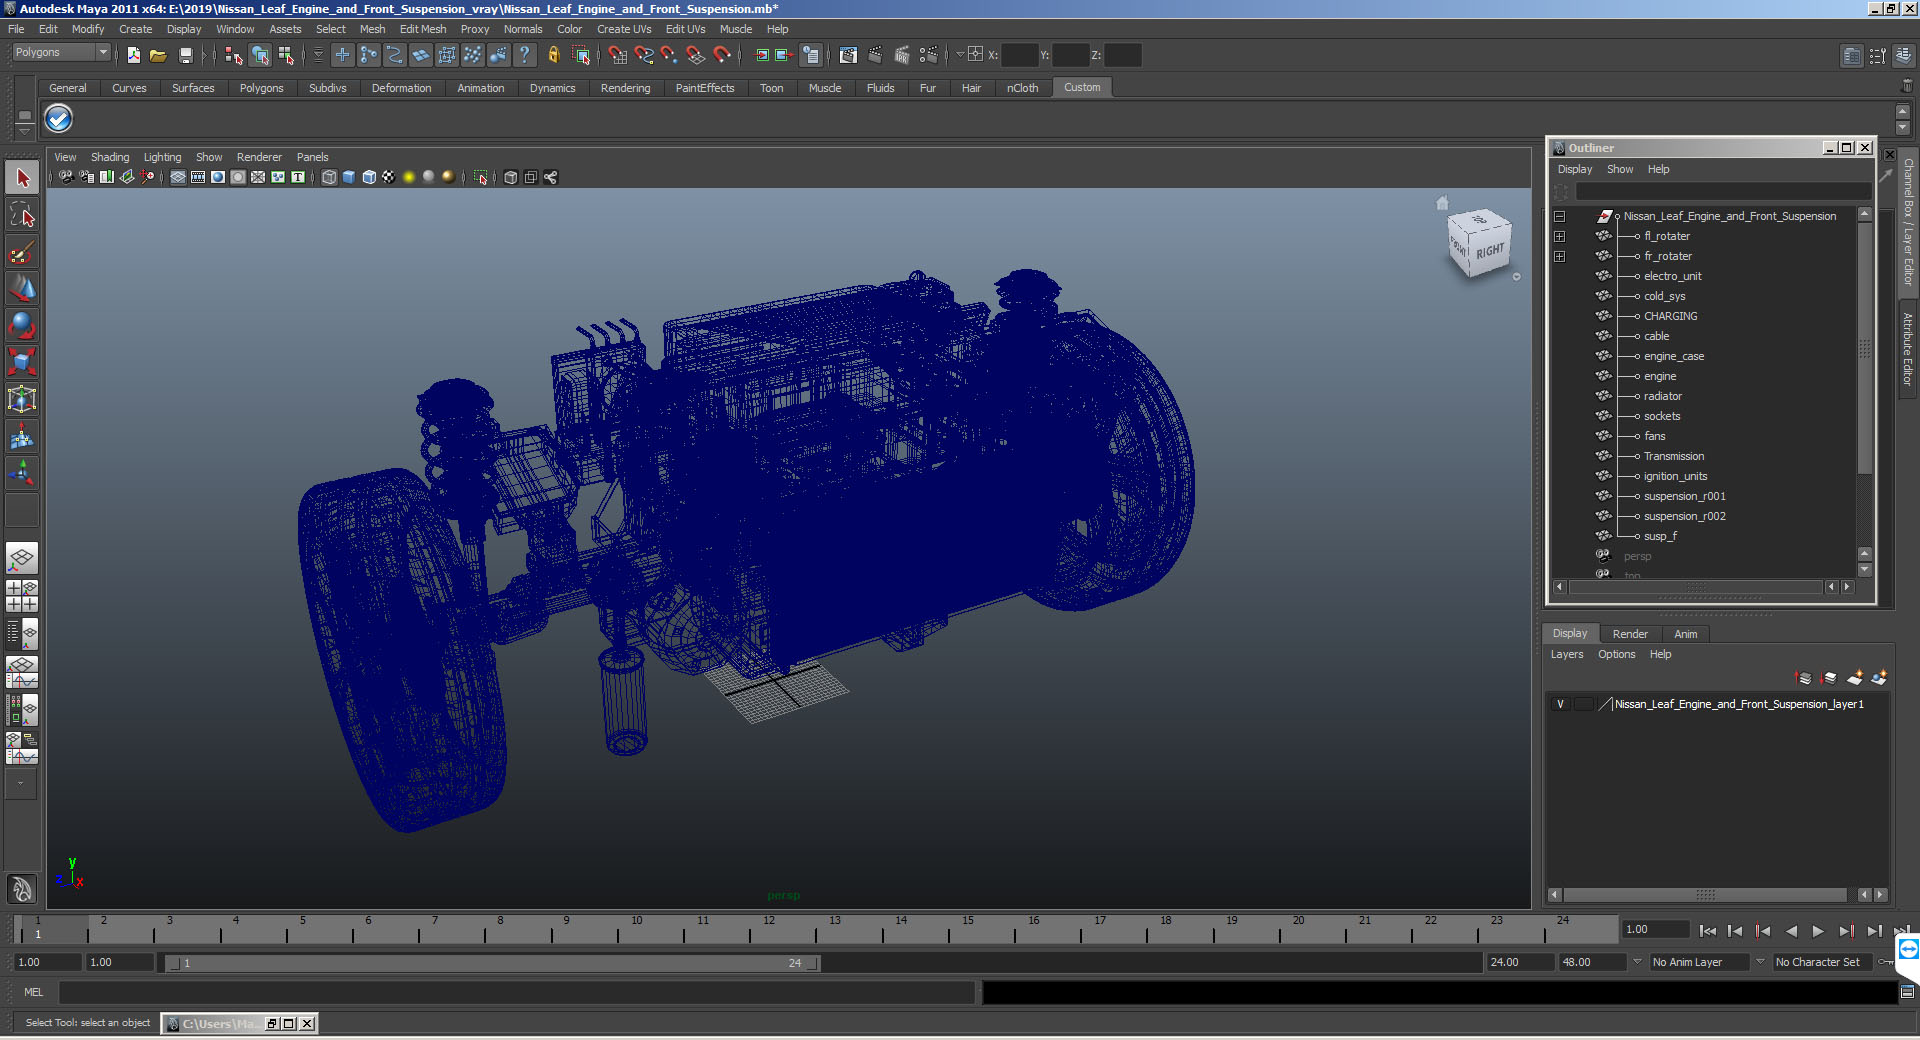
Task: Click the ViewCube RIGHT face
Action: click(1489, 251)
